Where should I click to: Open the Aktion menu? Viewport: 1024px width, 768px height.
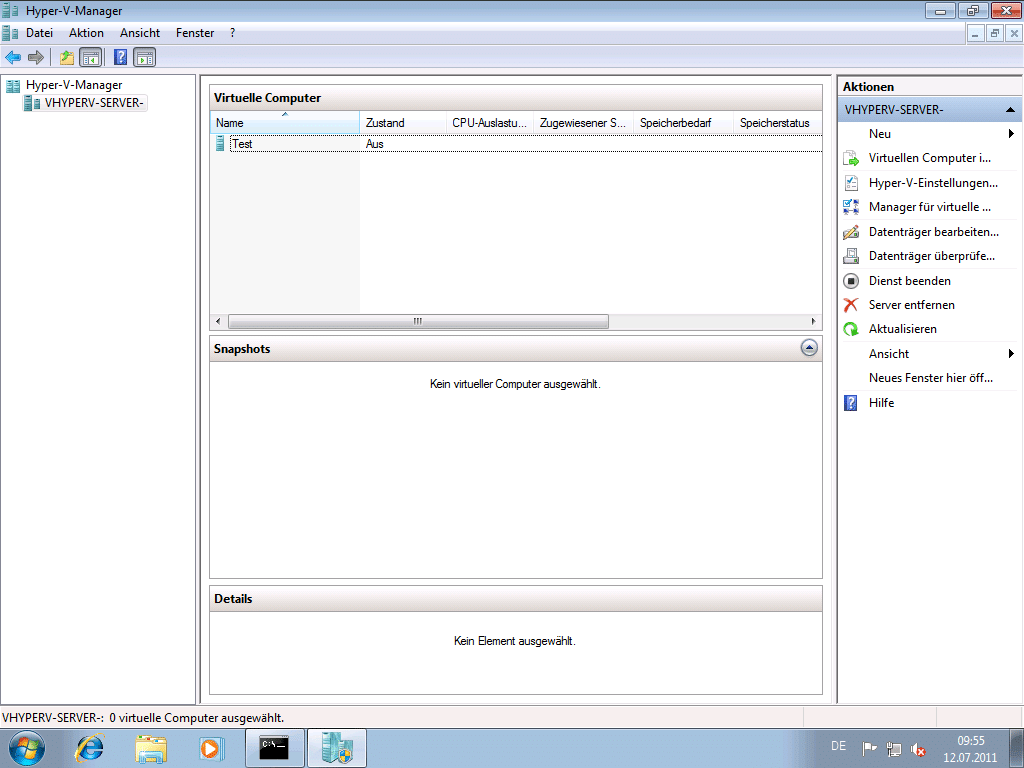tap(86, 33)
